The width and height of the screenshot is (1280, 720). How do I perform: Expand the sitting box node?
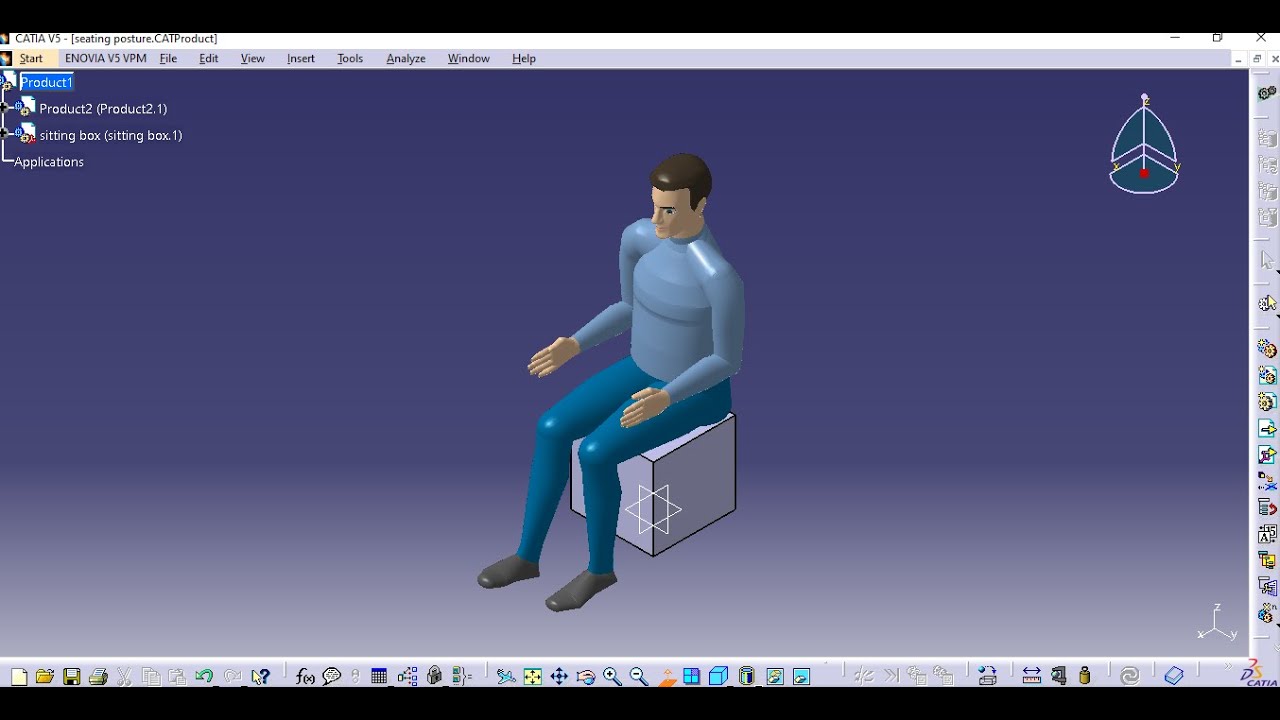5,133
